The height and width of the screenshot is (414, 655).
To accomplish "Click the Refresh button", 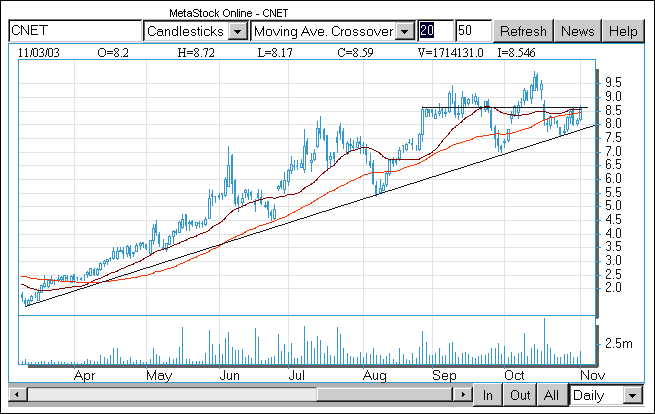I will [x=523, y=31].
